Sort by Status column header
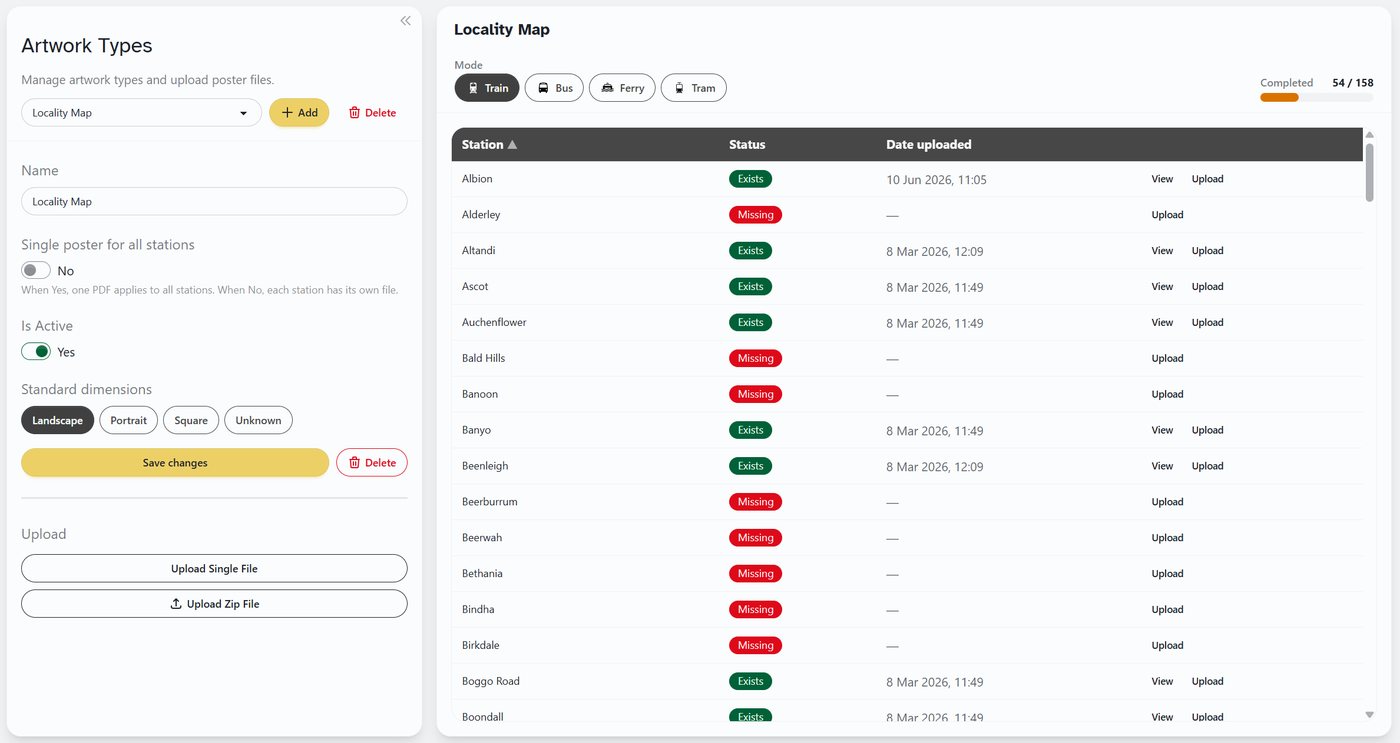Screen dimensions: 1400x743 [747, 145]
